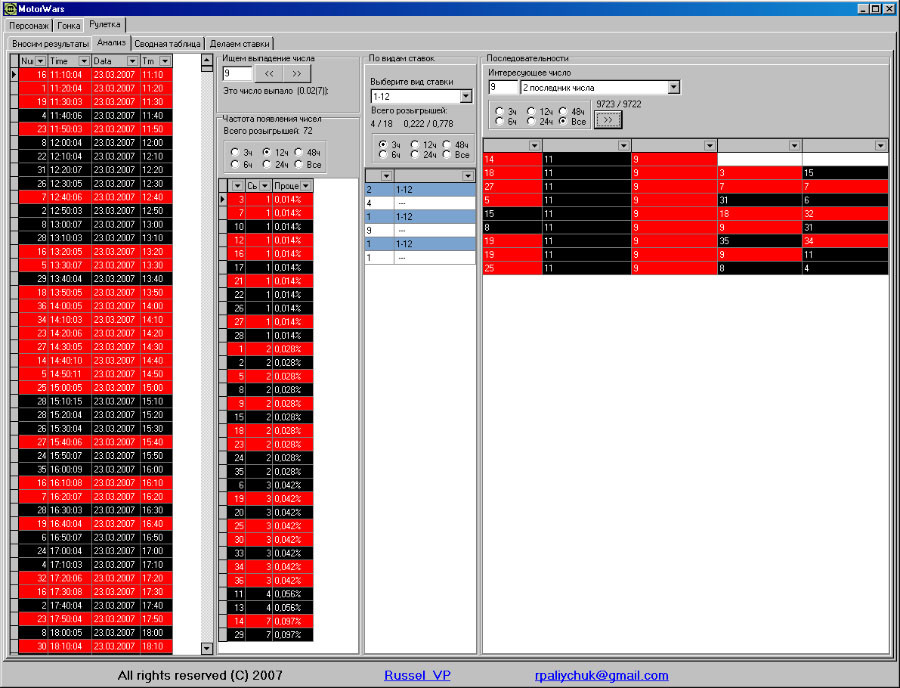Viewport: 900px width, 688px height.
Task: Switch to the Делаем ставки sub-tab
Action: 239,44
